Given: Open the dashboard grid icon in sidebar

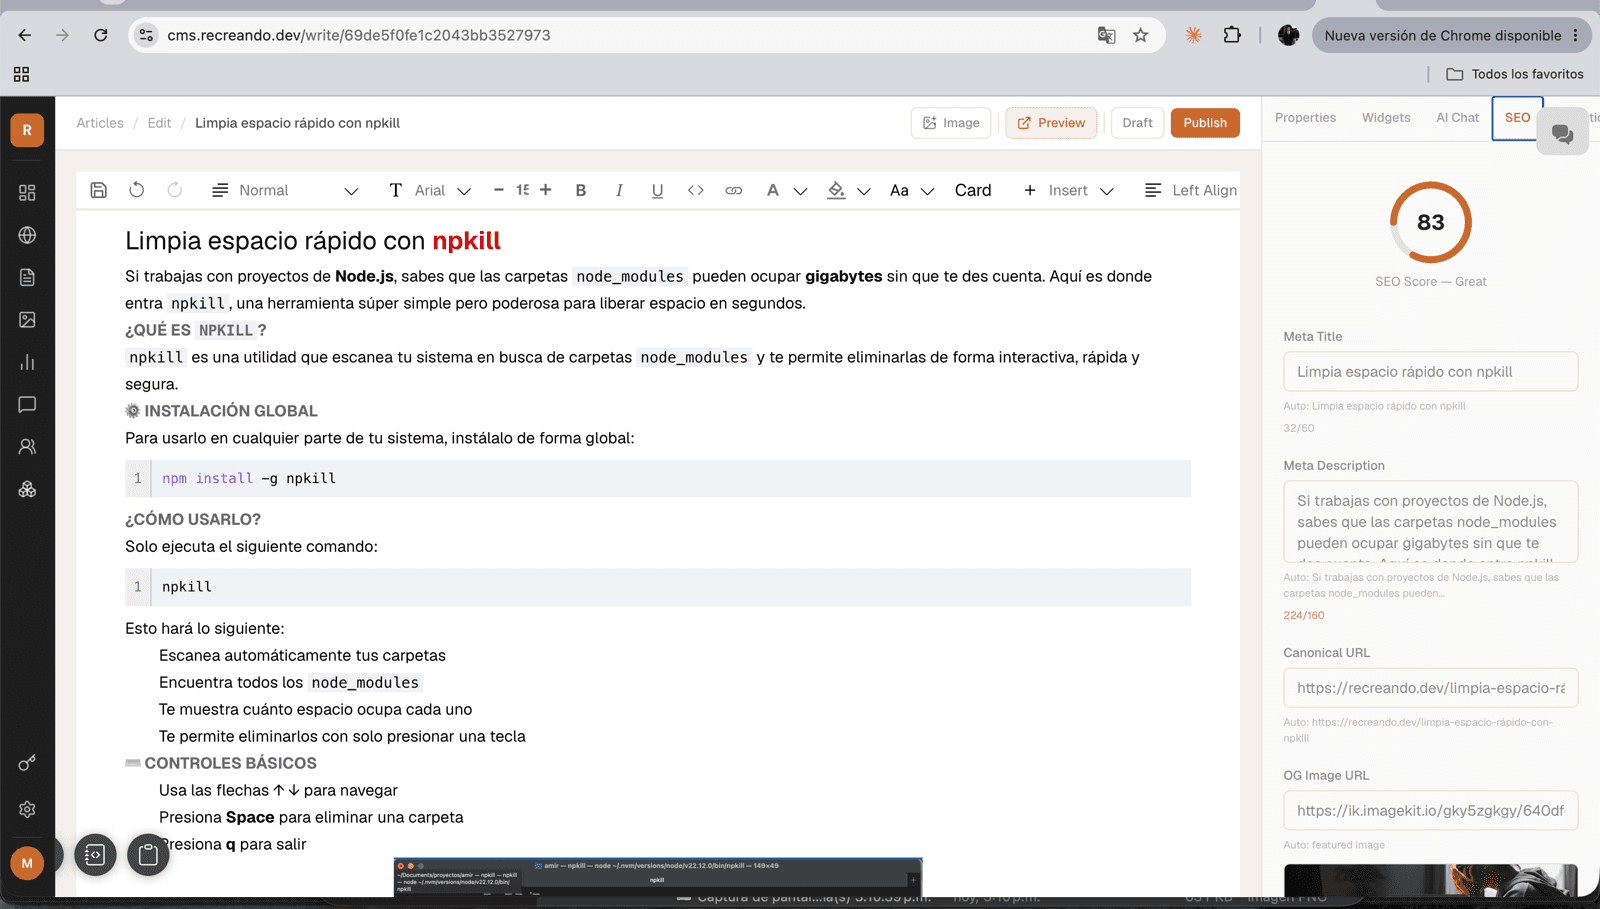Looking at the screenshot, I should [27, 192].
